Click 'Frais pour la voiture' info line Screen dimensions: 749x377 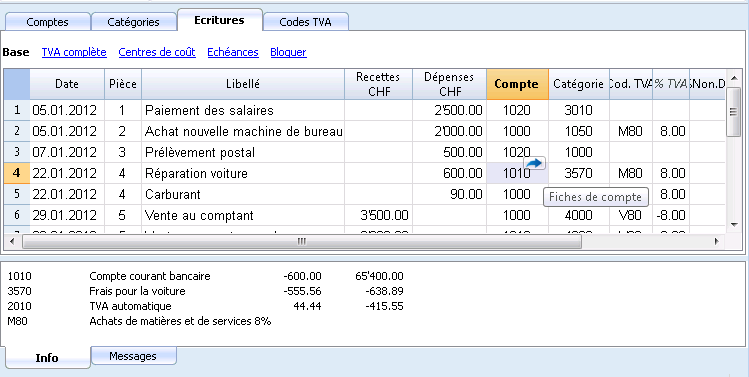(x=137, y=291)
